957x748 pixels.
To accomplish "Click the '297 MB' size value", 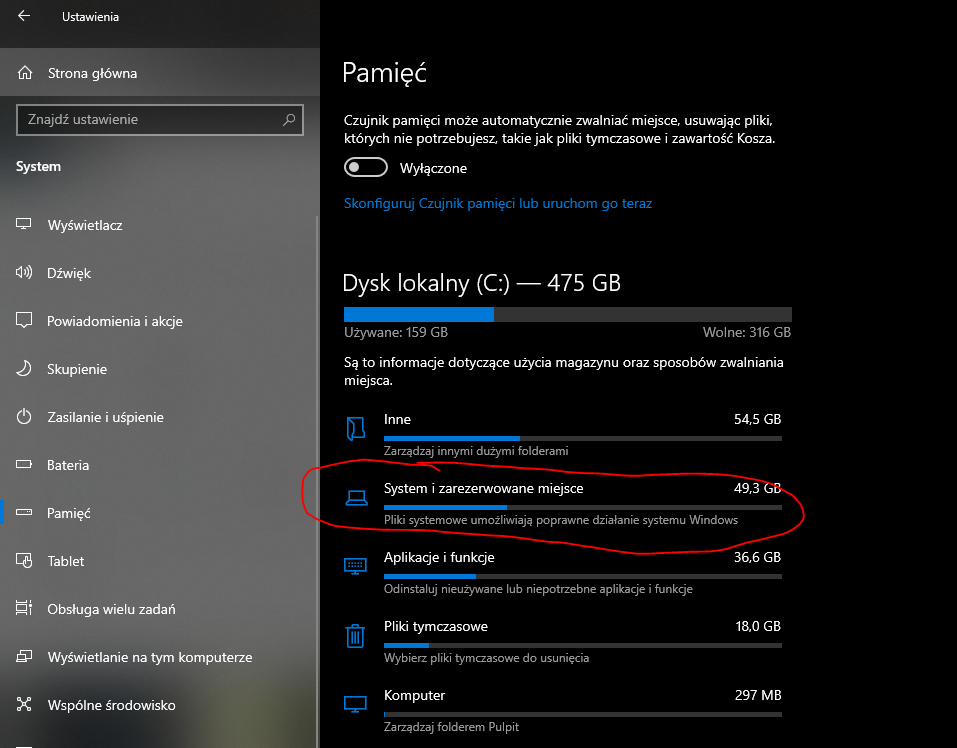I will (758, 695).
